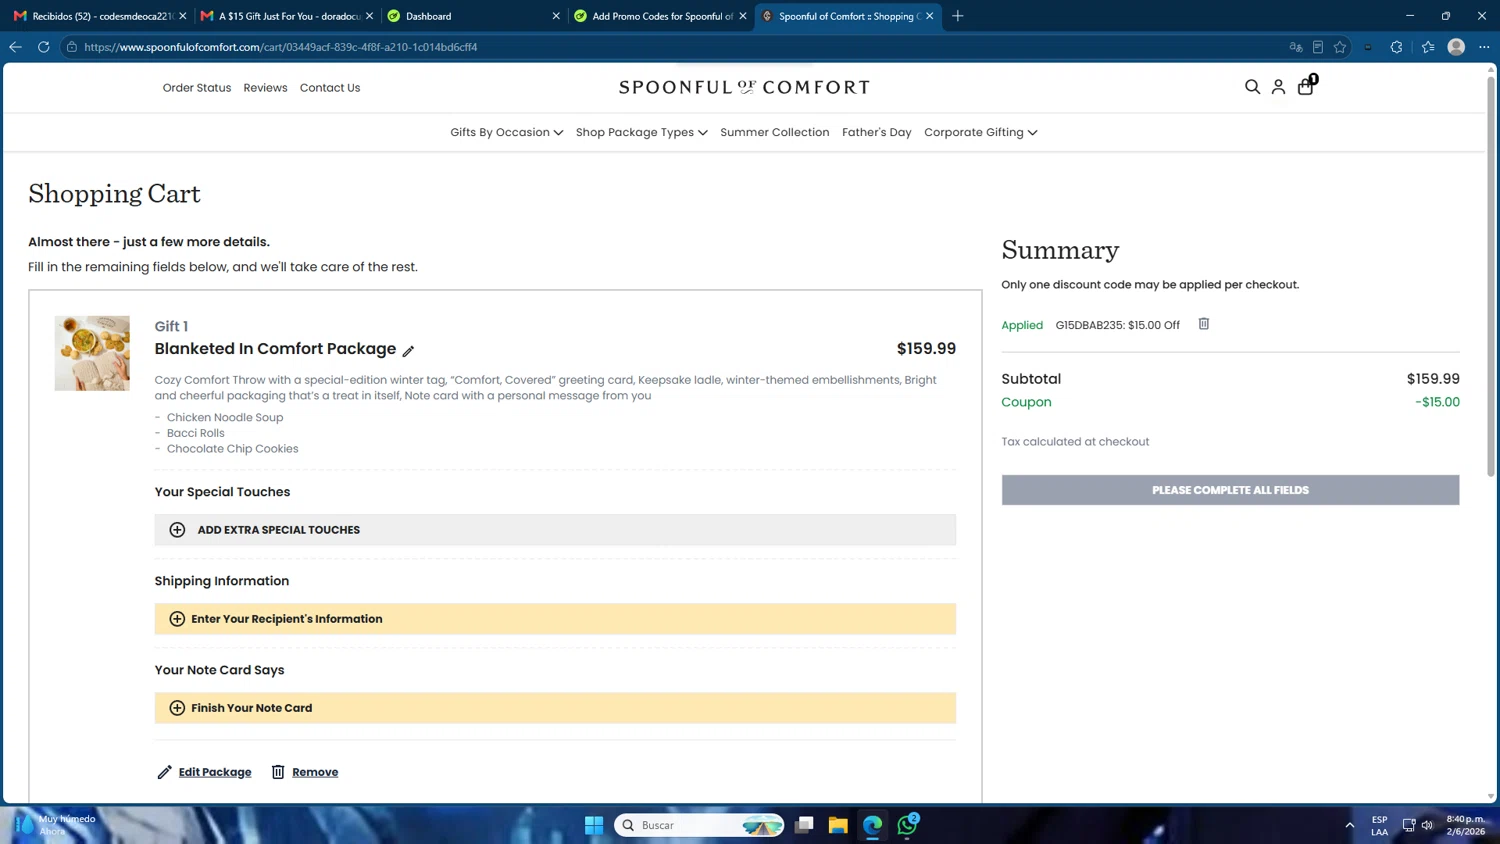The height and width of the screenshot is (844, 1500).
Task: Click the pencil icon beside Blanketed In Comfort Package
Action: click(408, 351)
